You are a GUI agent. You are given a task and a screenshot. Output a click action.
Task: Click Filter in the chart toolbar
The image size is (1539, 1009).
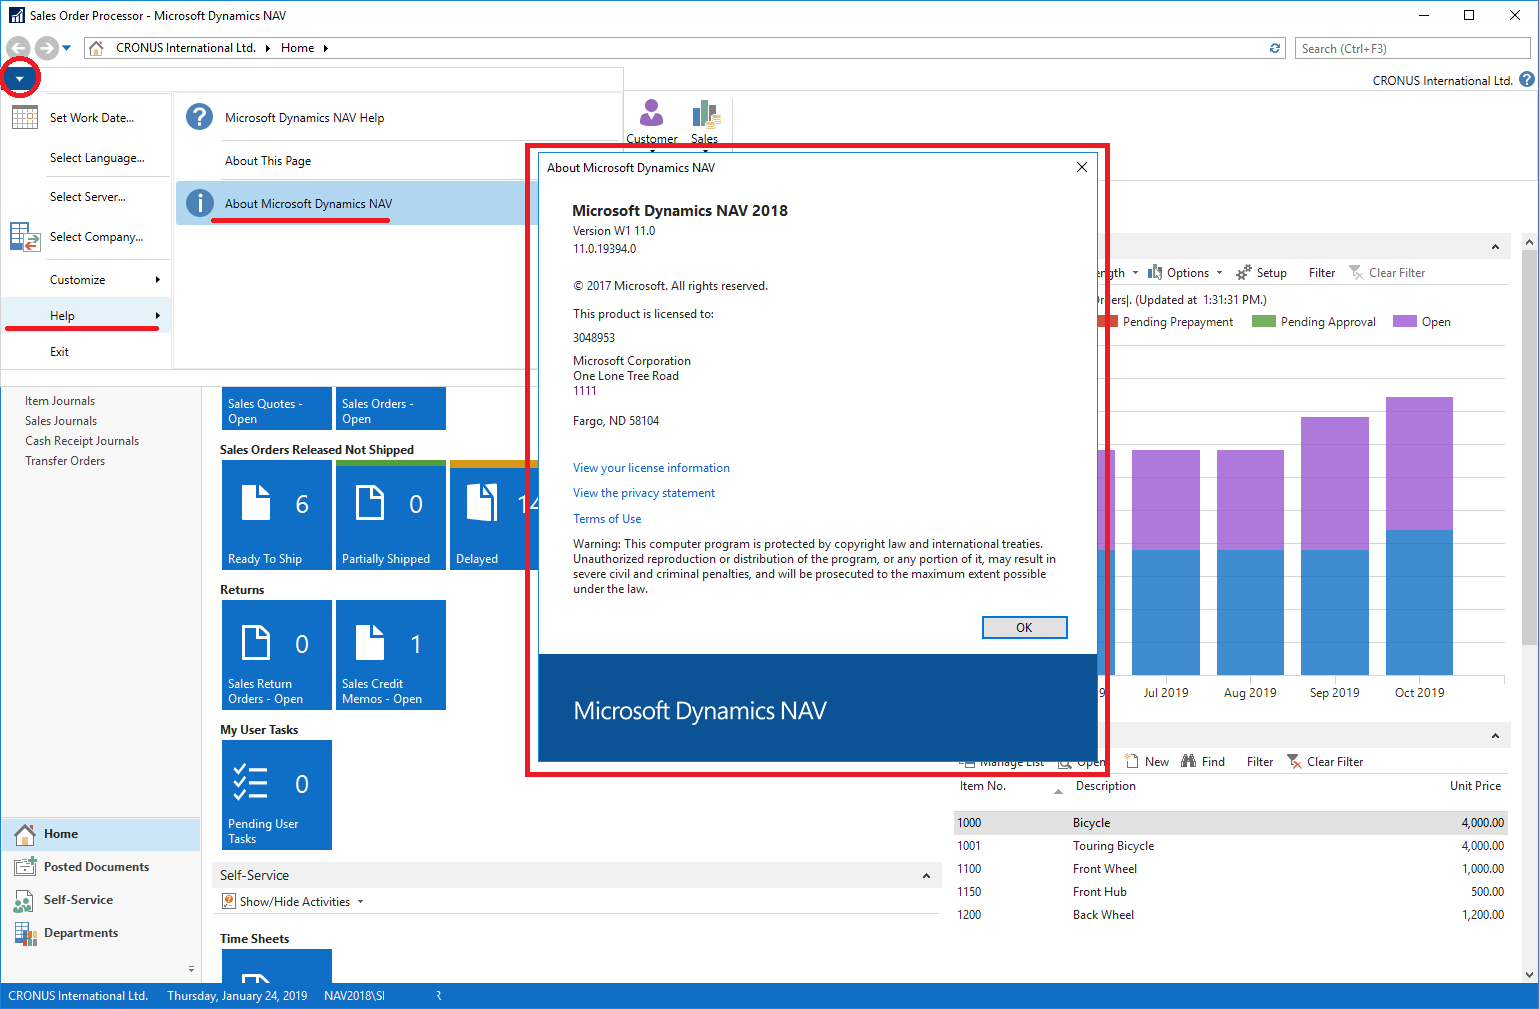coord(1322,273)
